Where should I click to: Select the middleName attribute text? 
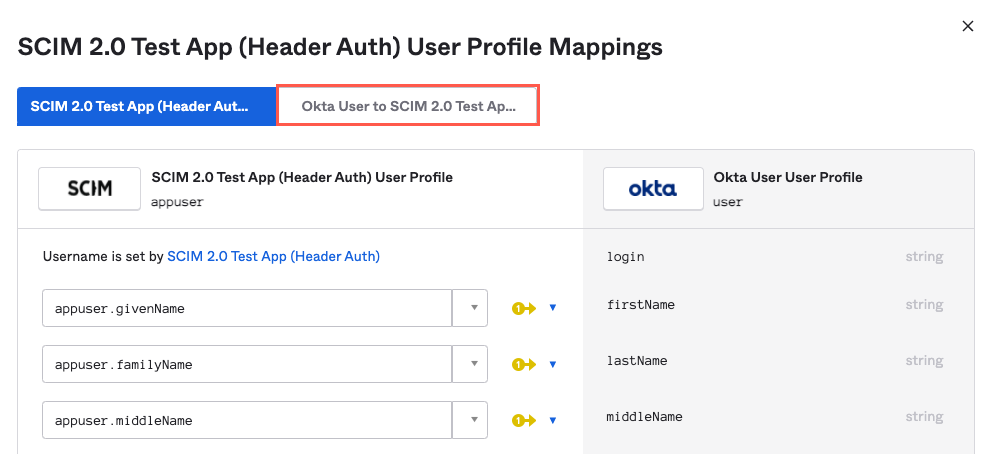tap(644, 417)
